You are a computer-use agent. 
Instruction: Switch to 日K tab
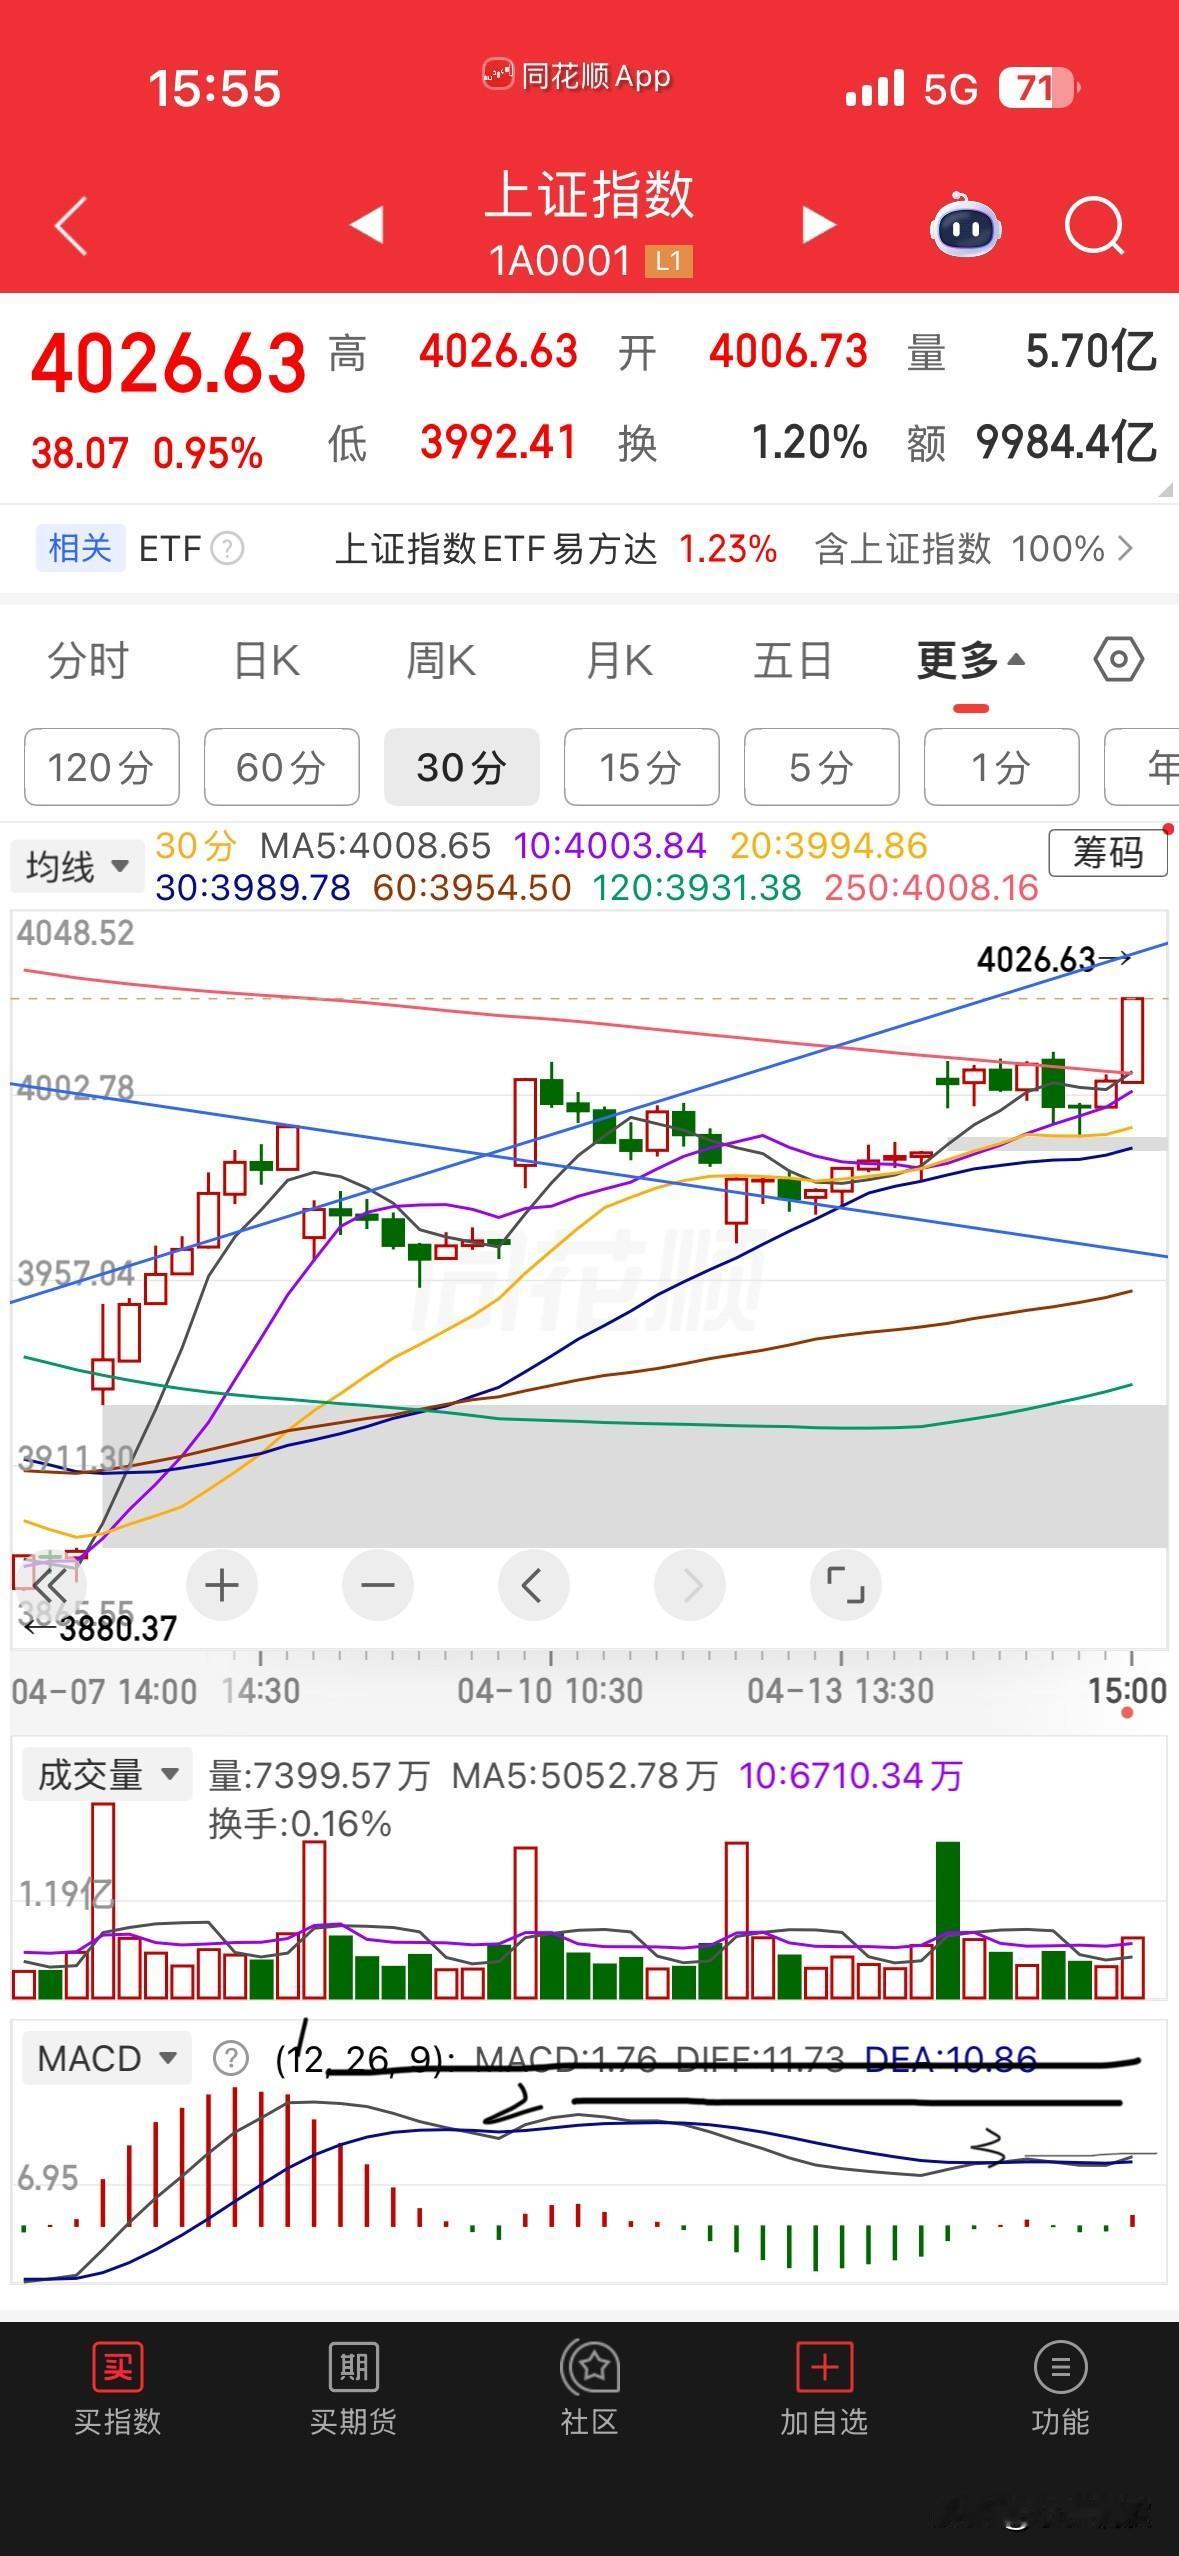[x=266, y=661]
